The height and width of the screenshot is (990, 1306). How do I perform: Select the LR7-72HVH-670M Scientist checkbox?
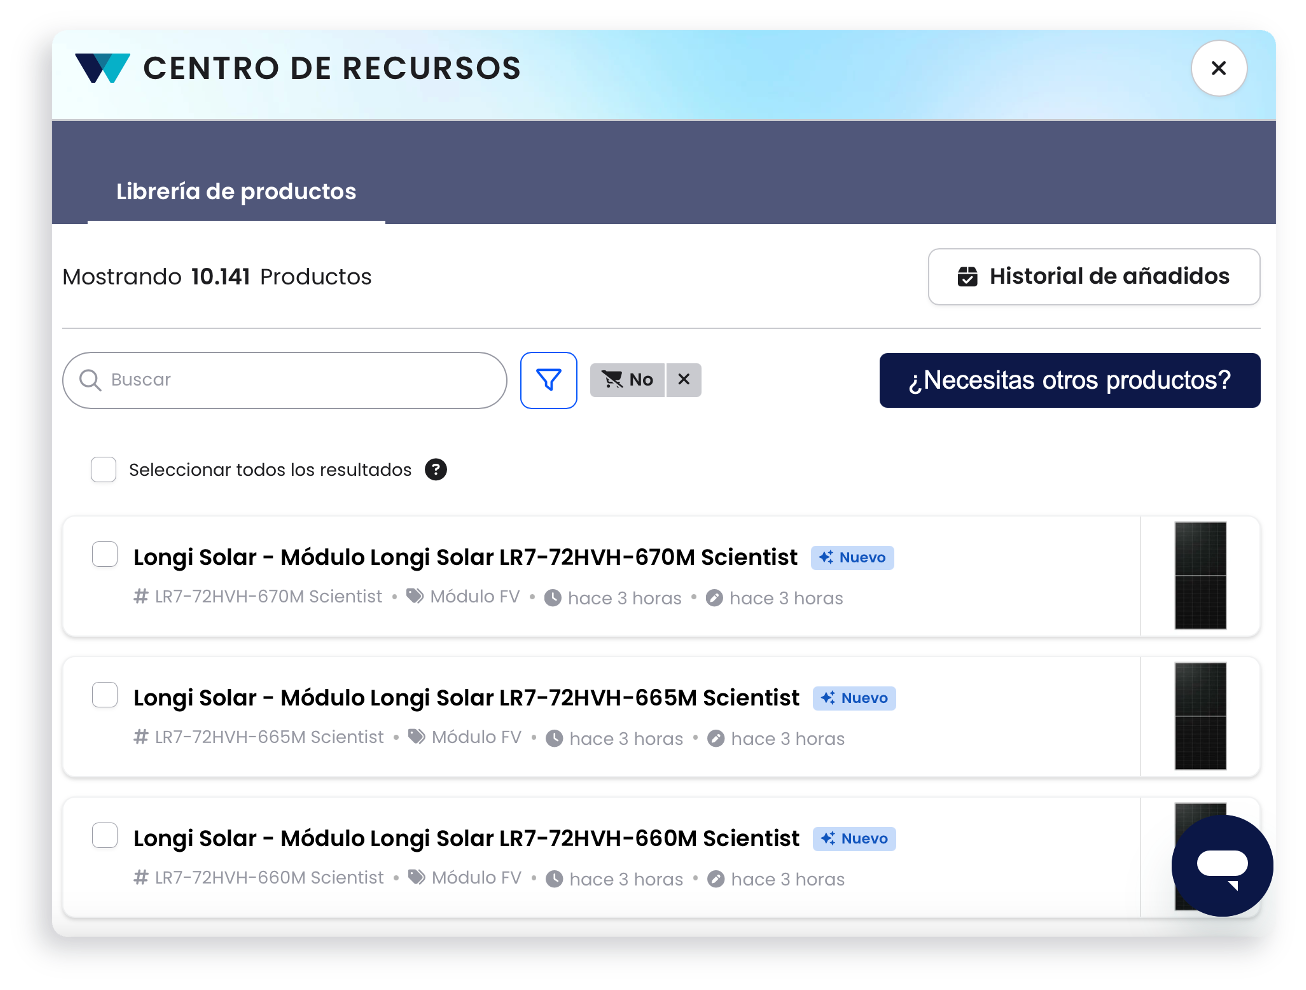105,555
